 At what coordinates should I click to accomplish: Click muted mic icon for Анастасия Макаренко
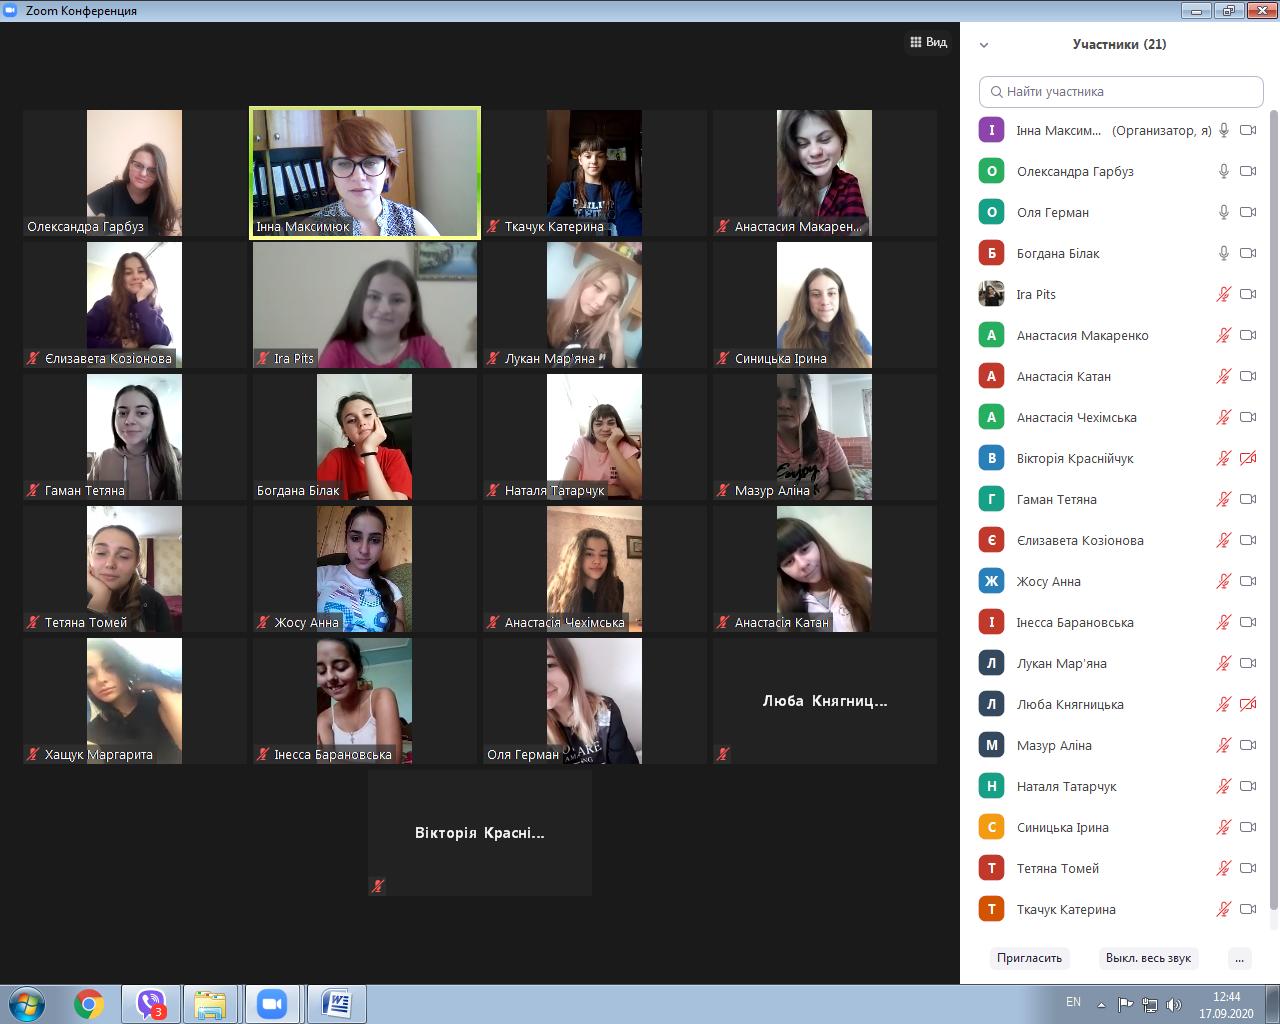(1223, 335)
